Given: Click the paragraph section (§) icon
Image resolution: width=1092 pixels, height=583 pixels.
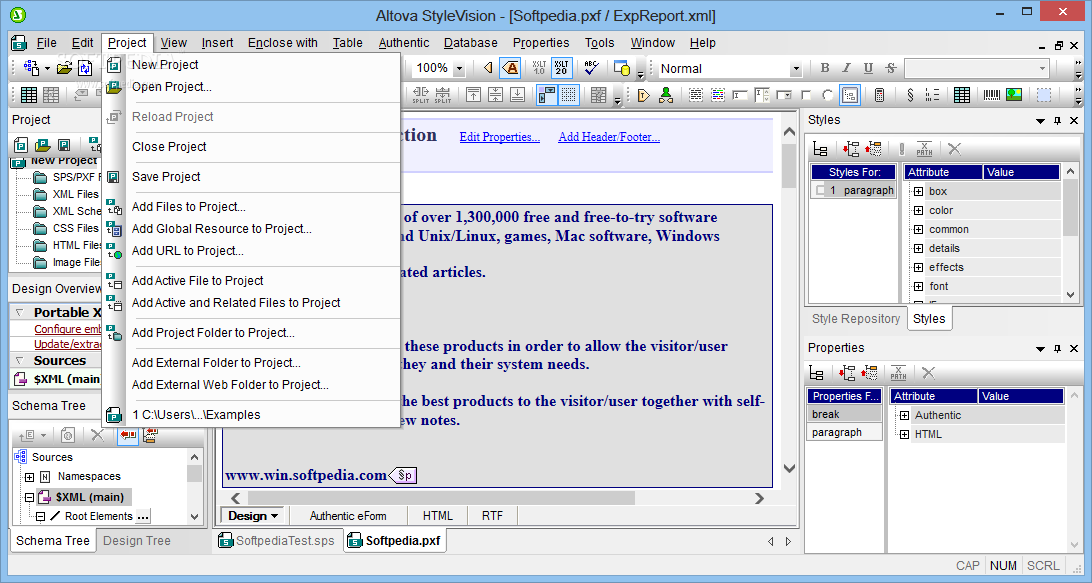Looking at the screenshot, I should pos(910,95).
